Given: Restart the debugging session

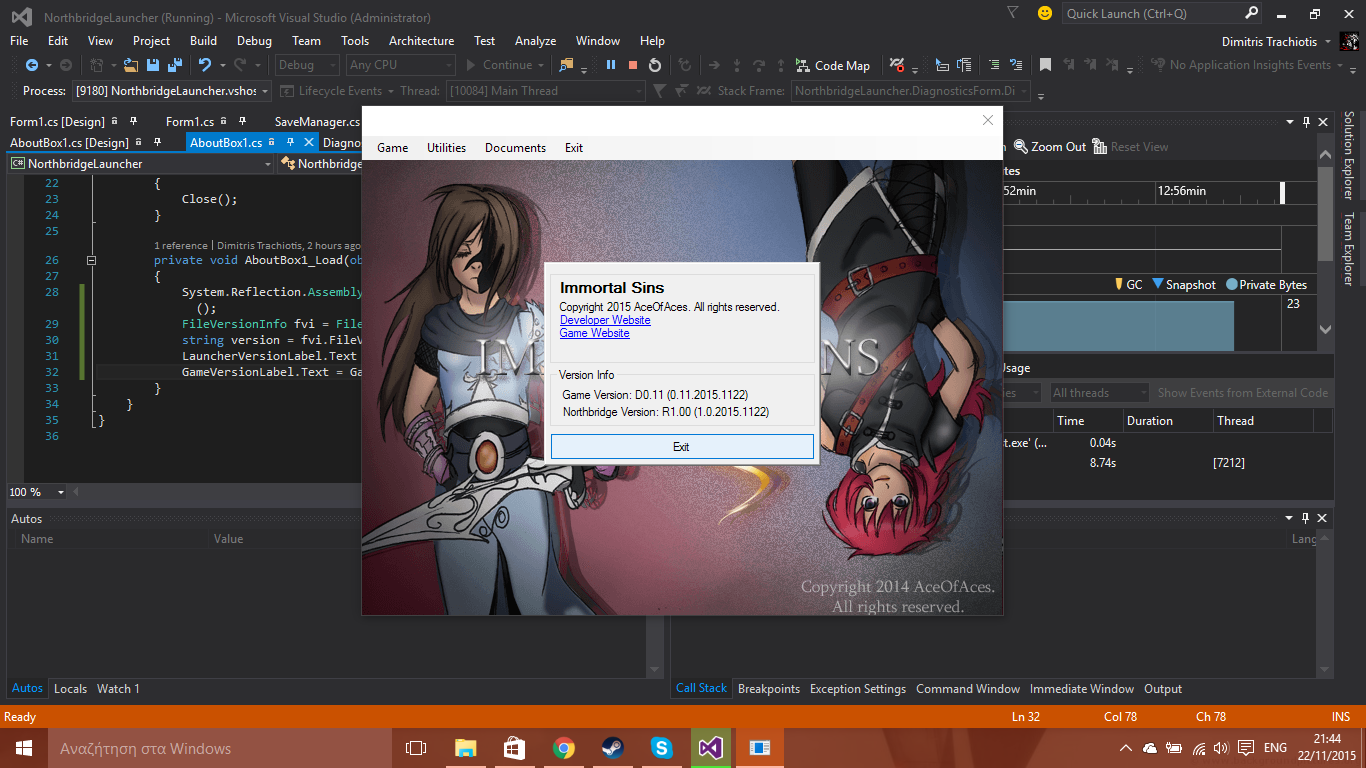Looking at the screenshot, I should pyautogui.click(x=655, y=65).
